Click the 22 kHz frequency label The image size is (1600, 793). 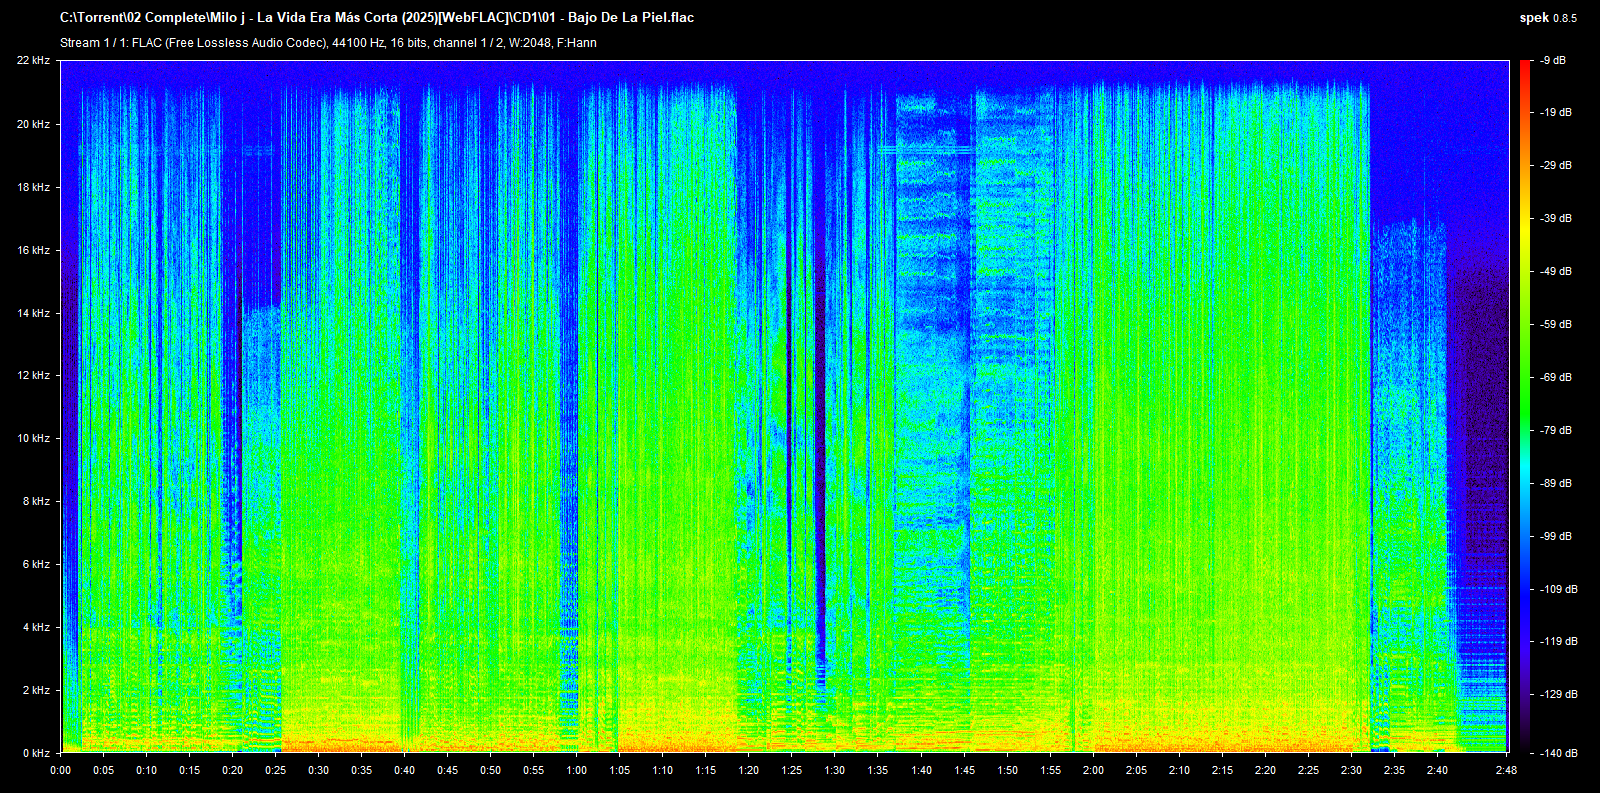pyautogui.click(x=33, y=61)
